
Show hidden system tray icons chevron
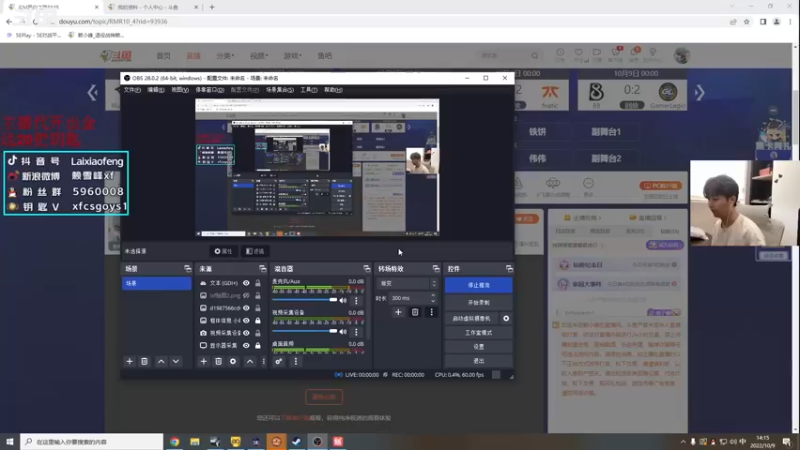click(683, 442)
